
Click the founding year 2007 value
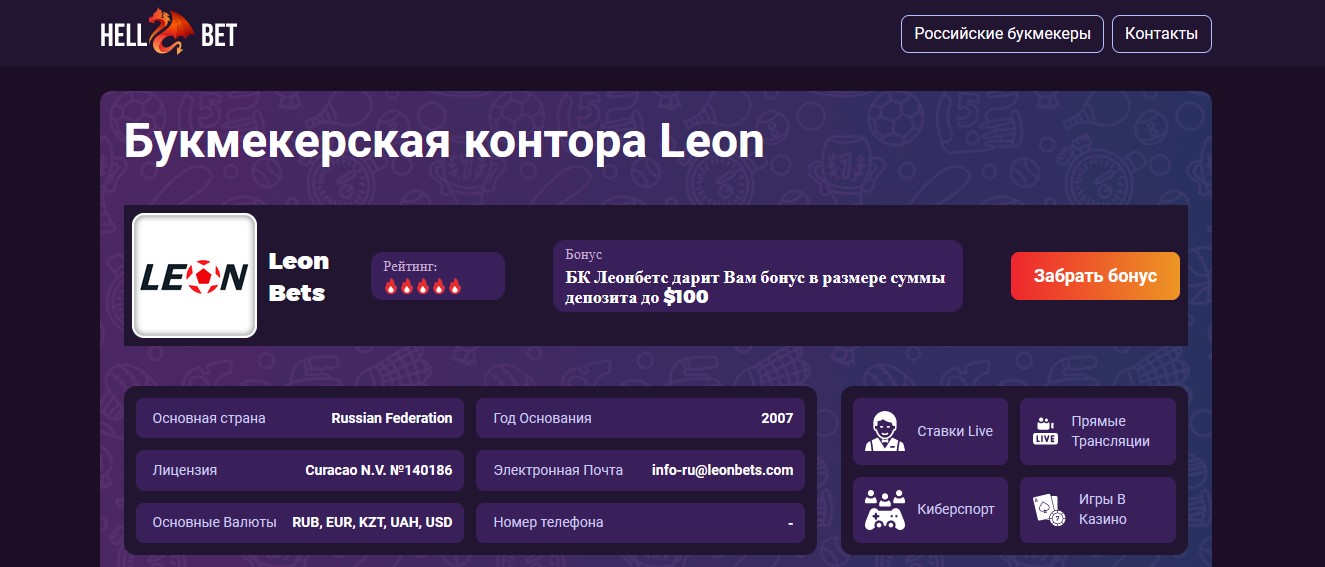777,418
